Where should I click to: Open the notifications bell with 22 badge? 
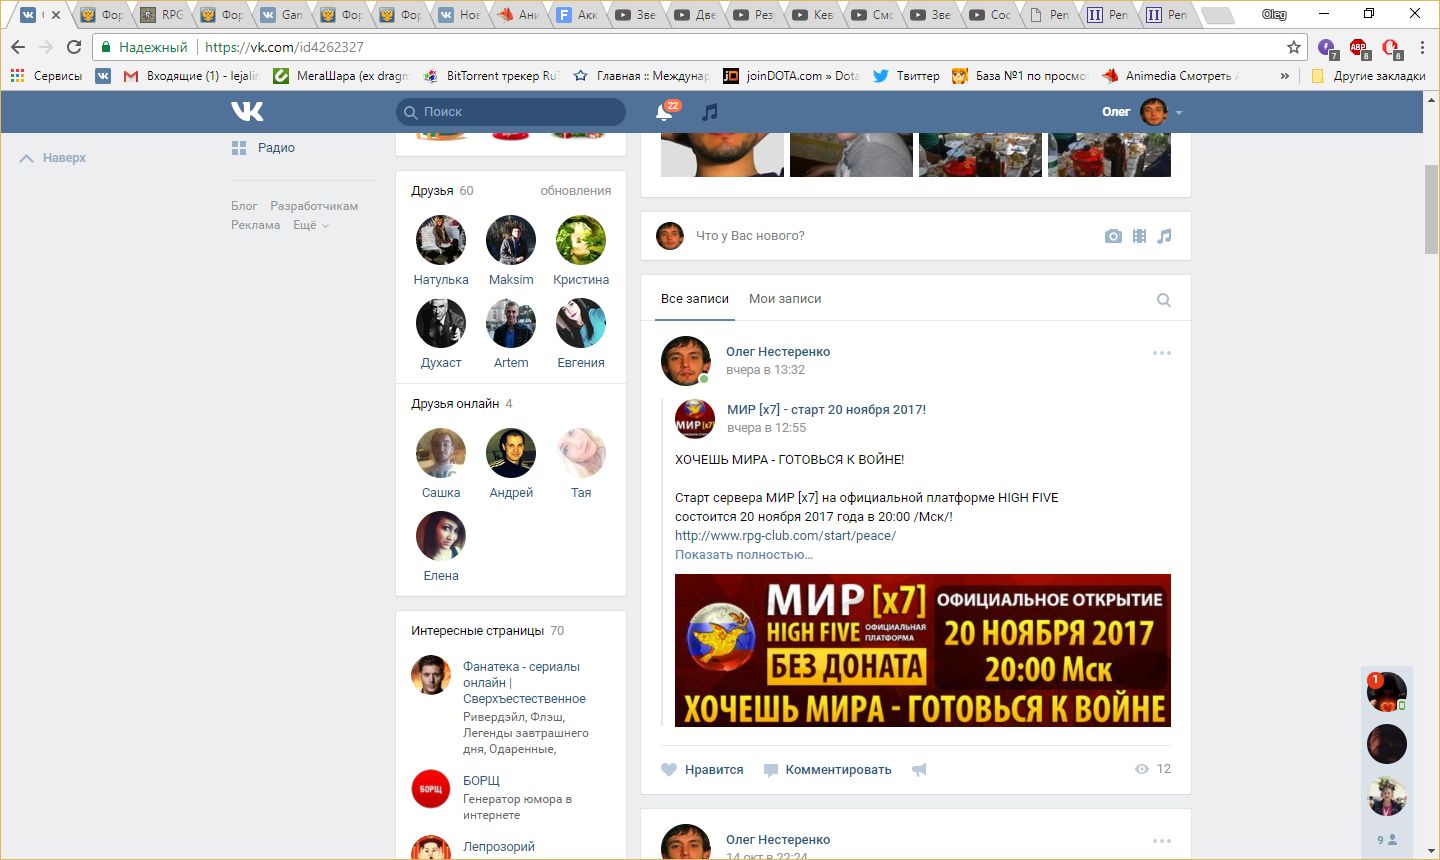(x=665, y=111)
